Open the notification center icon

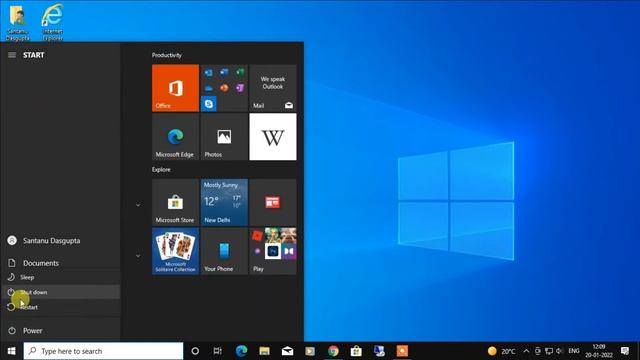[x=625, y=351]
